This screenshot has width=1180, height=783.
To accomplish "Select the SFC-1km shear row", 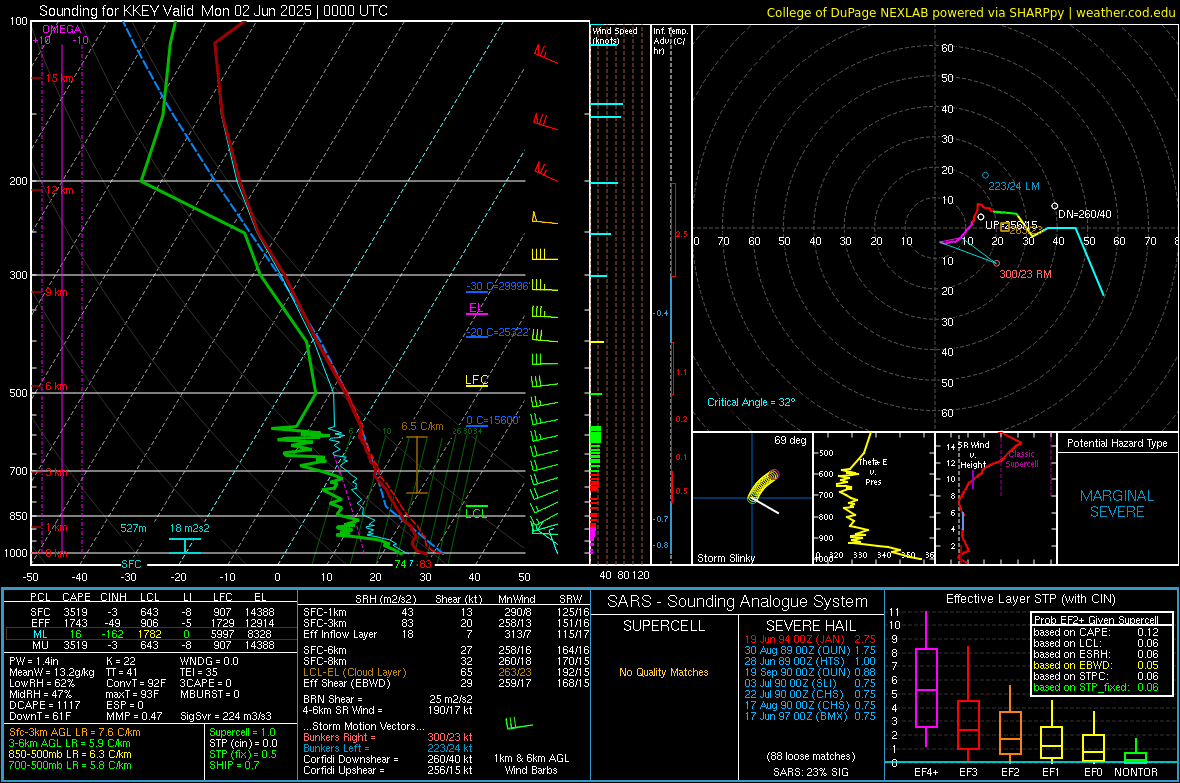I will tap(446, 613).
